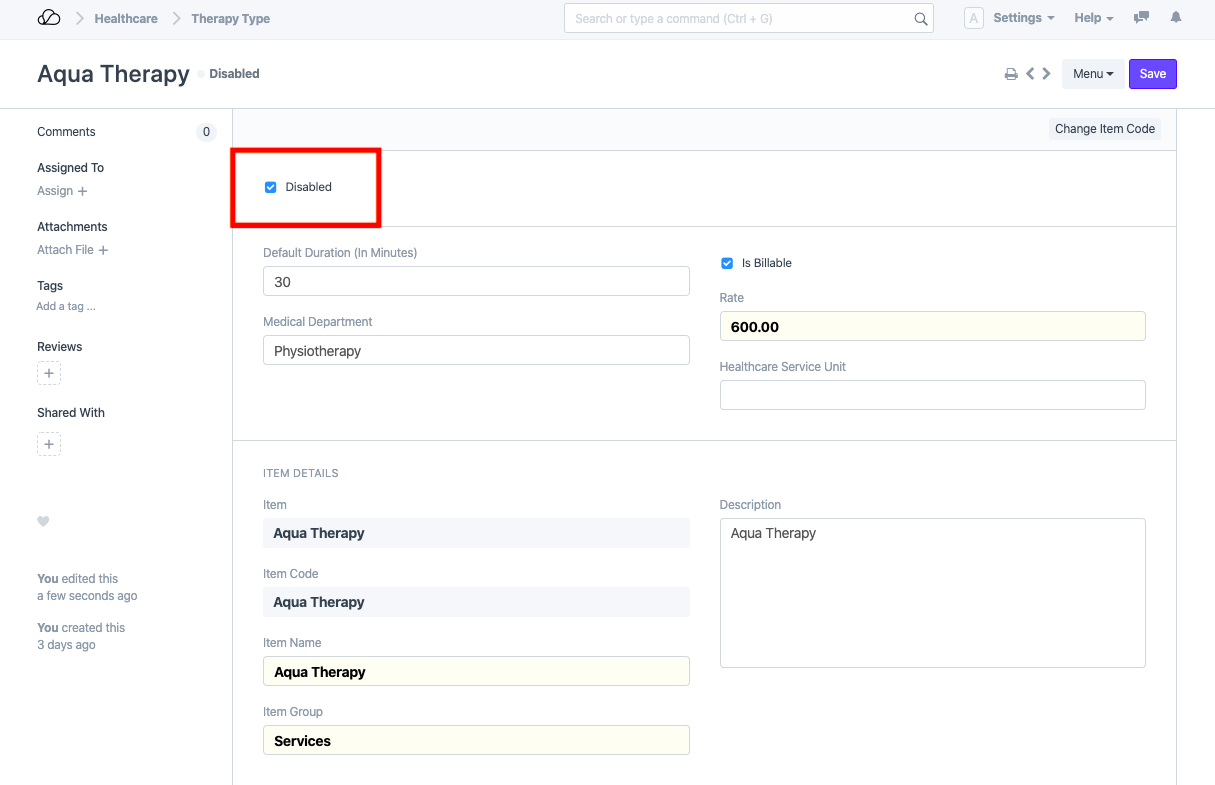
Task: Click the cloud home logo icon
Action: (x=49, y=18)
